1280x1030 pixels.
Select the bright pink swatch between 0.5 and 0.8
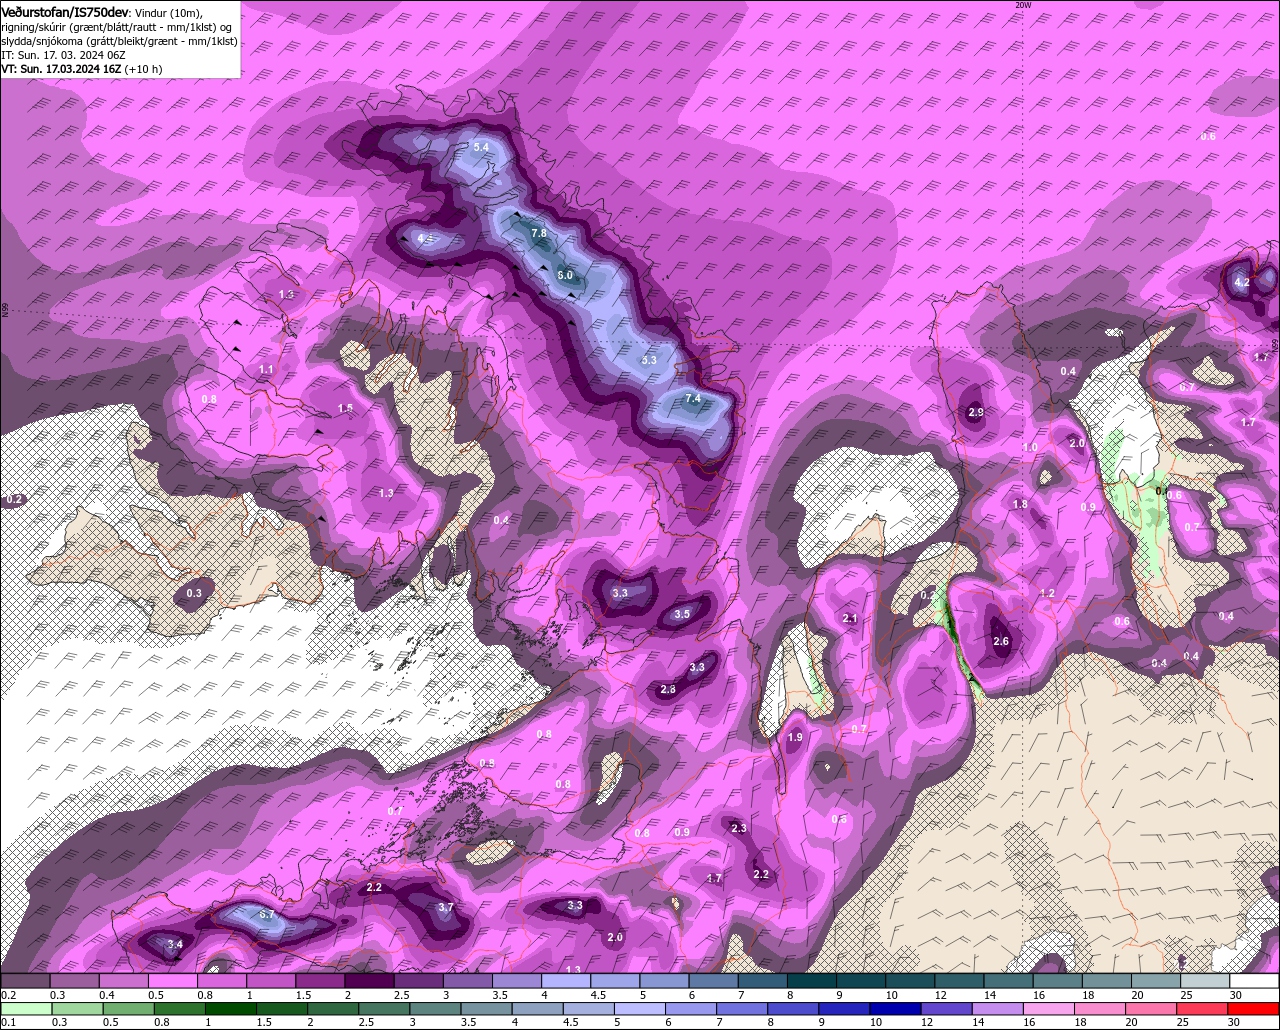tap(172, 981)
